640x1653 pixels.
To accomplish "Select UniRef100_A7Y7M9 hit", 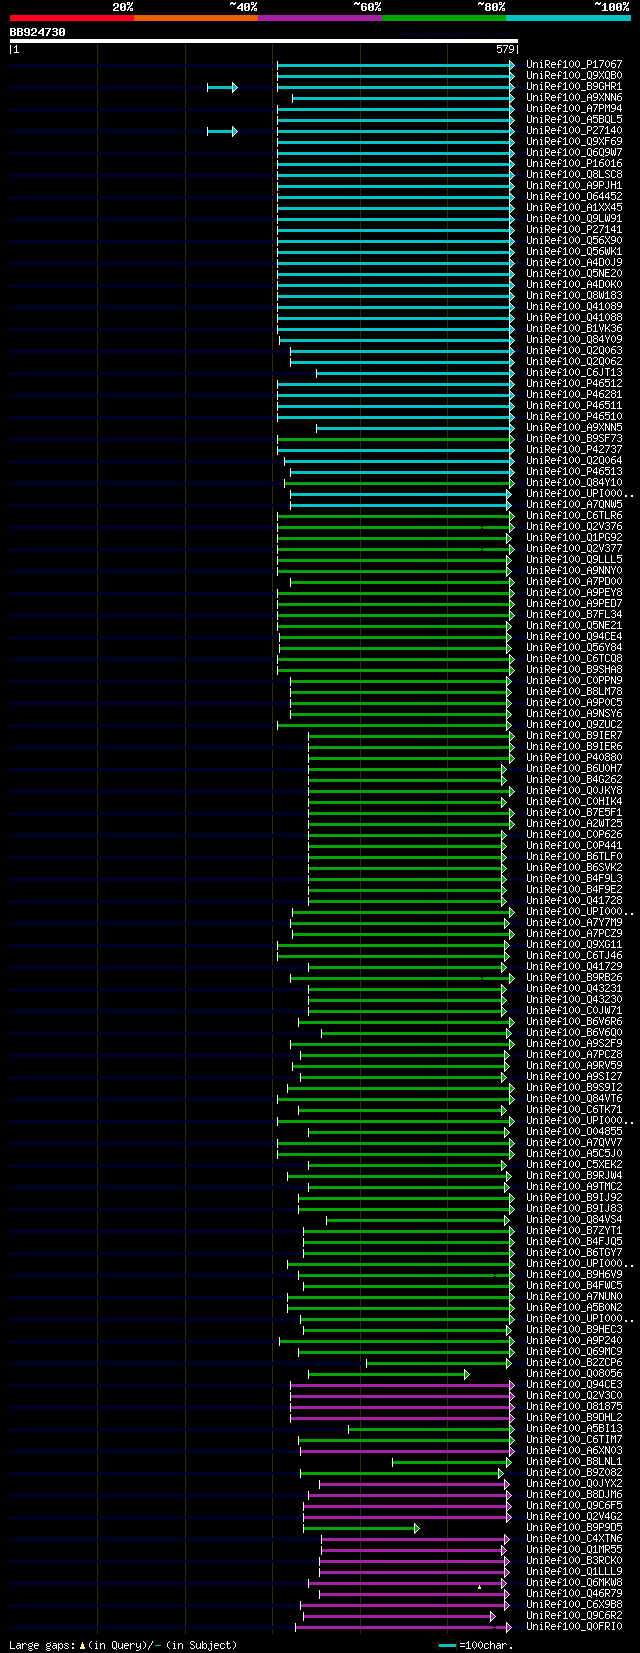I will point(574,923).
